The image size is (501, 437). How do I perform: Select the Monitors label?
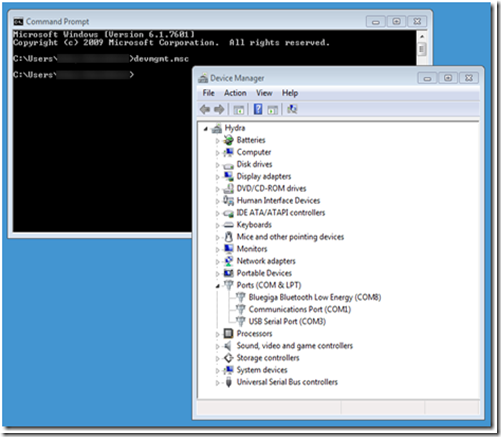(x=252, y=249)
